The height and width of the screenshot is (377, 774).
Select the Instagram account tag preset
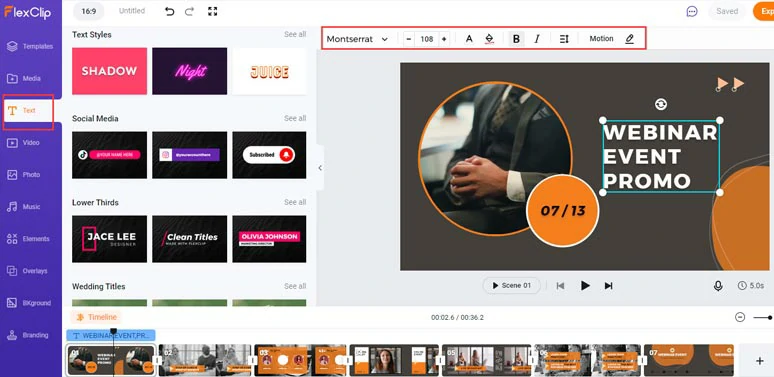[x=190, y=155]
